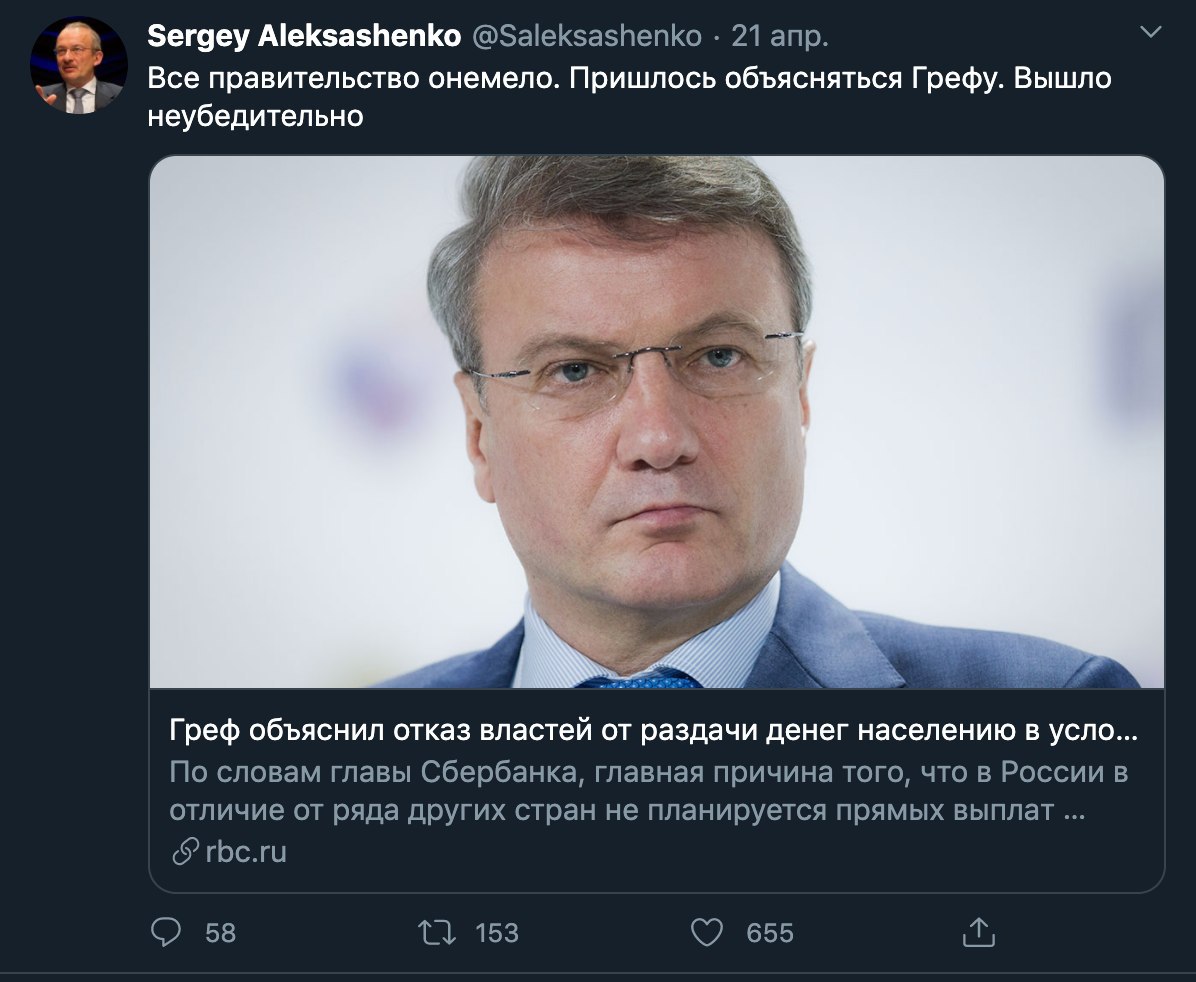Image resolution: width=1196 pixels, height=982 pixels.
Task: Click the chain link icon beside rbc.ru
Action: pos(185,852)
